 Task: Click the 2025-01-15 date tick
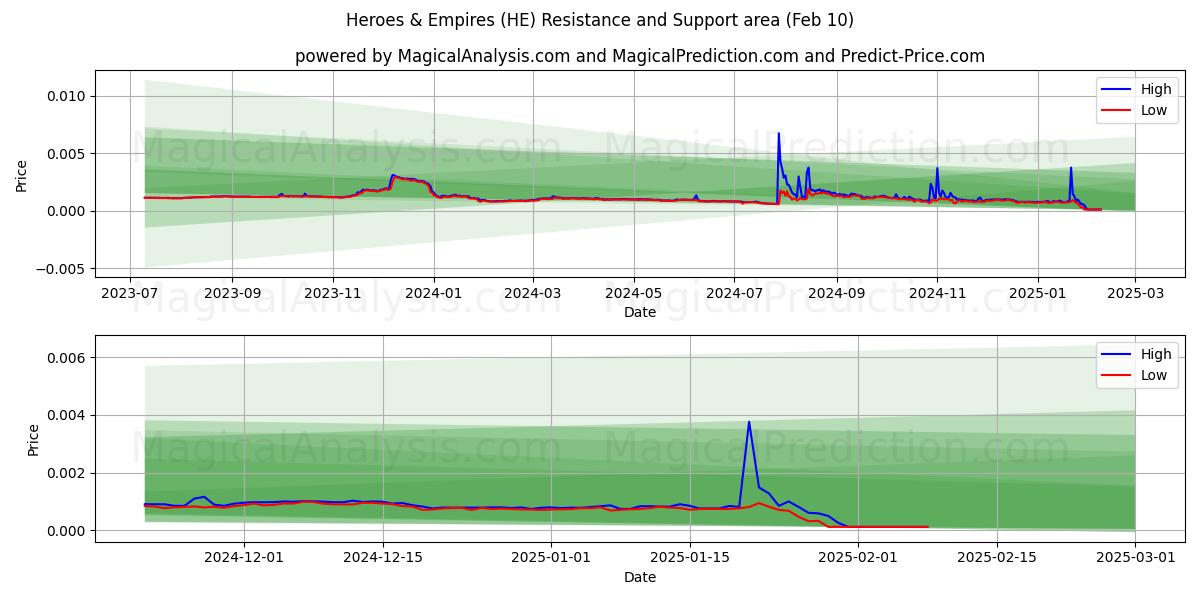(690, 558)
